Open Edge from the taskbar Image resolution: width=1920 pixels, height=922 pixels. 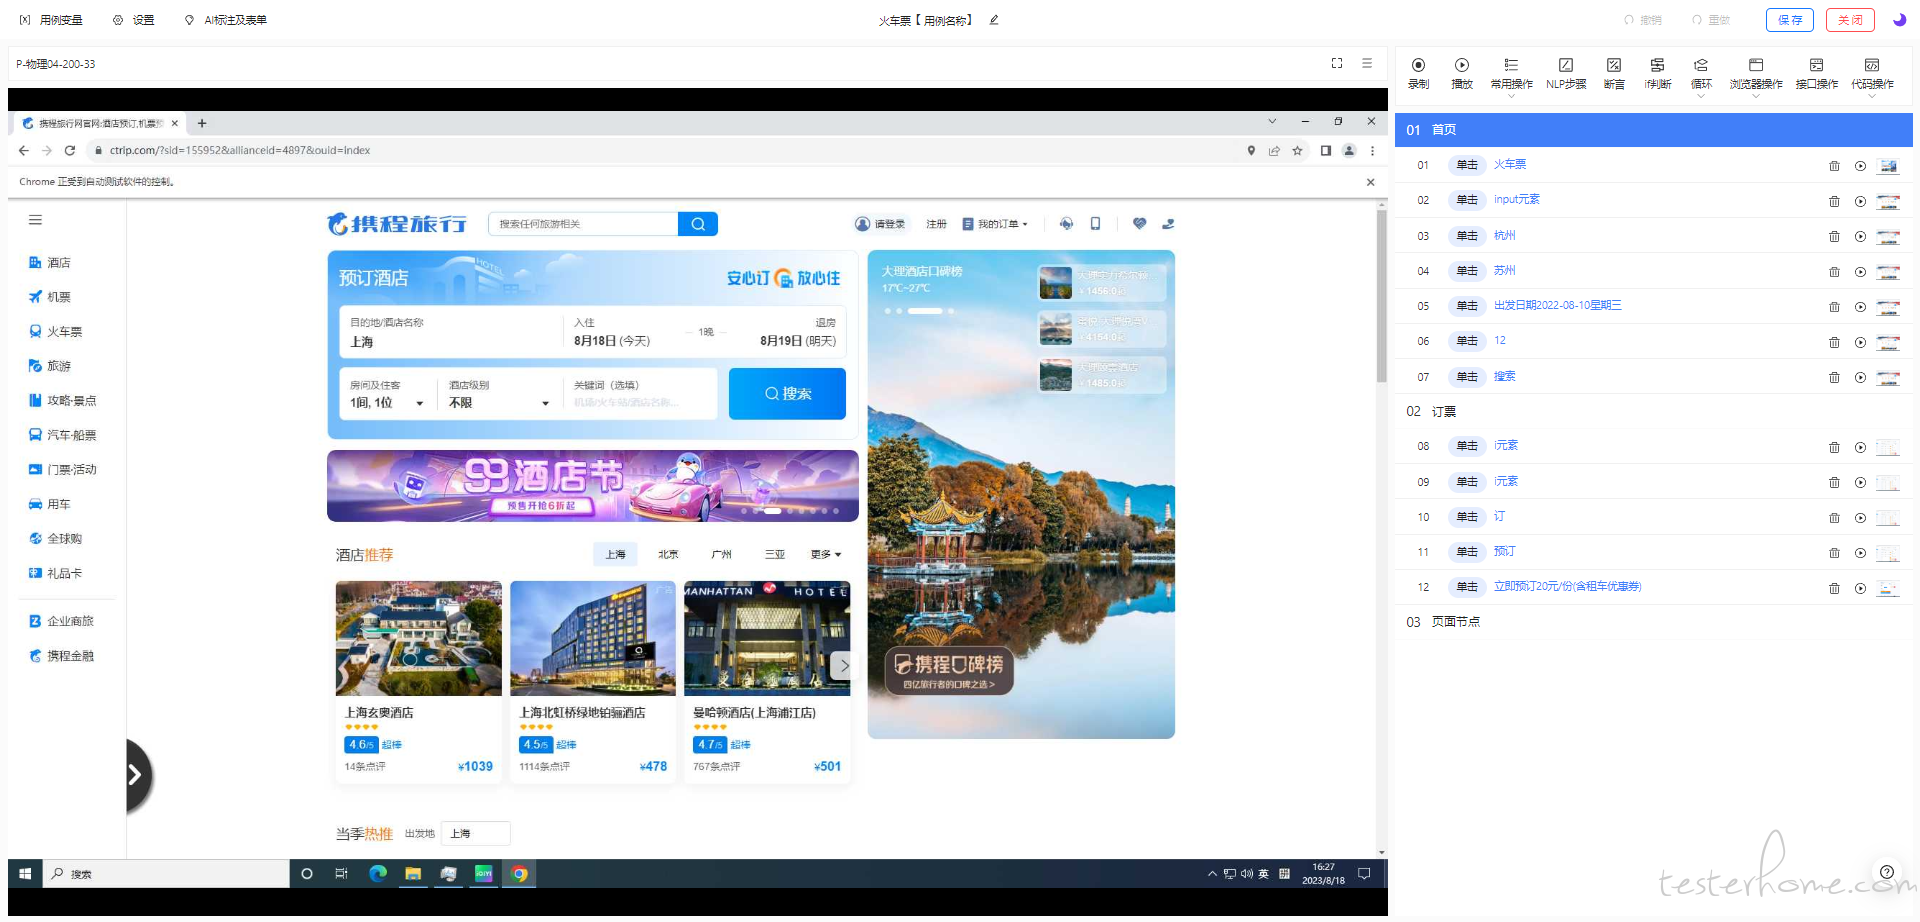pos(378,873)
